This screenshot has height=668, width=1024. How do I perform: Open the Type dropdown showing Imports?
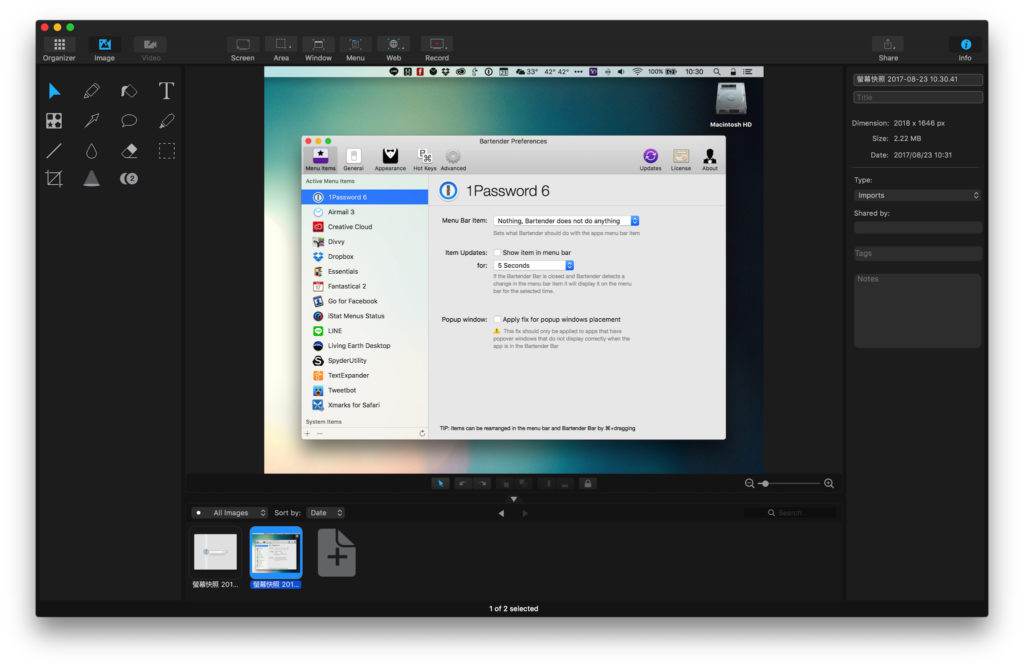pyautogui.click(x=917, y=196)
